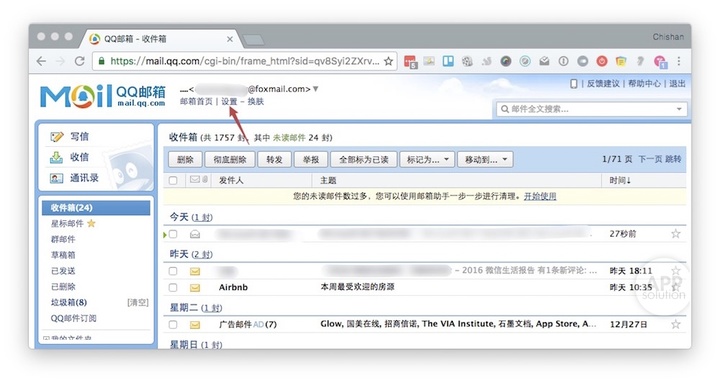Screen dimensions: 720x383
Task: Check the box for today's email
Action: point(173,234)
